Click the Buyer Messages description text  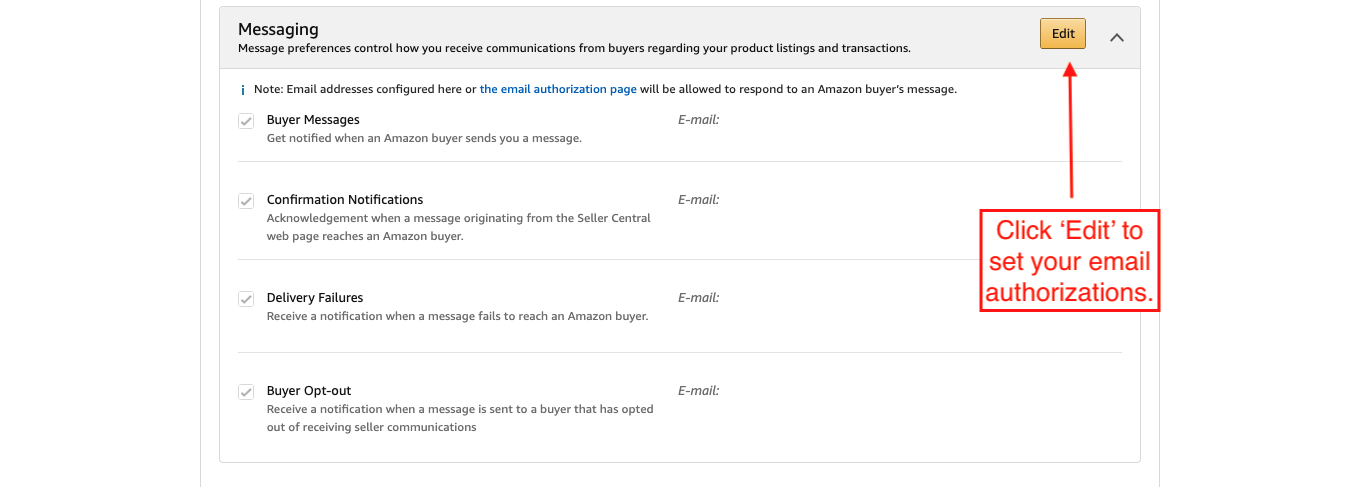(424, 138)
